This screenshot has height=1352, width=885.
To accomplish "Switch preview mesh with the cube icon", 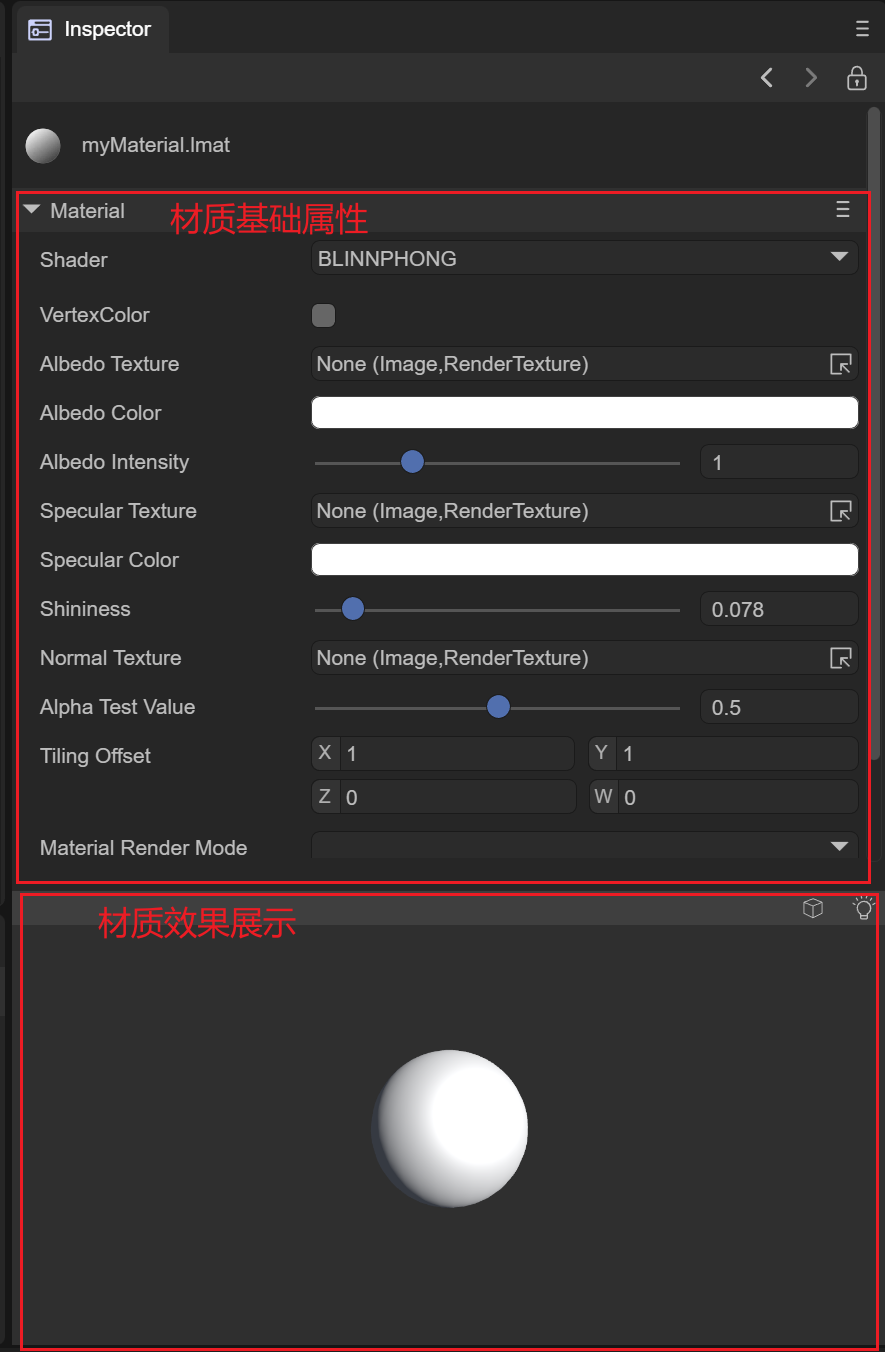I will click(x=813, y=908).
